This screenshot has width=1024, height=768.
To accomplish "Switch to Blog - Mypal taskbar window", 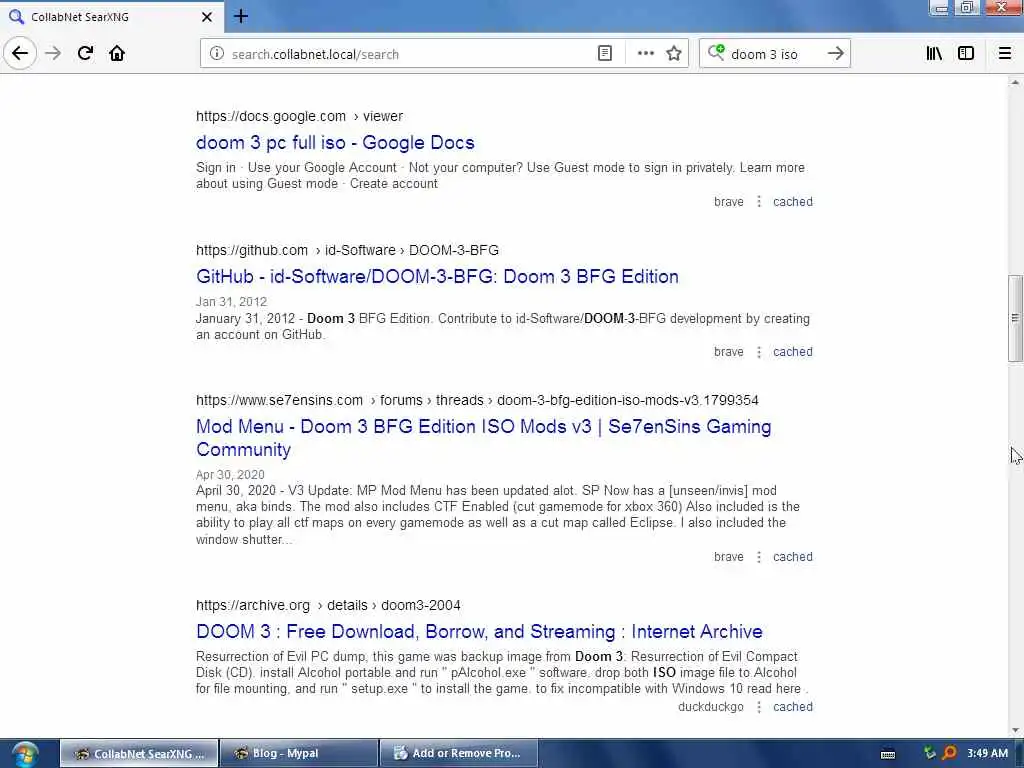I will 299,754.
